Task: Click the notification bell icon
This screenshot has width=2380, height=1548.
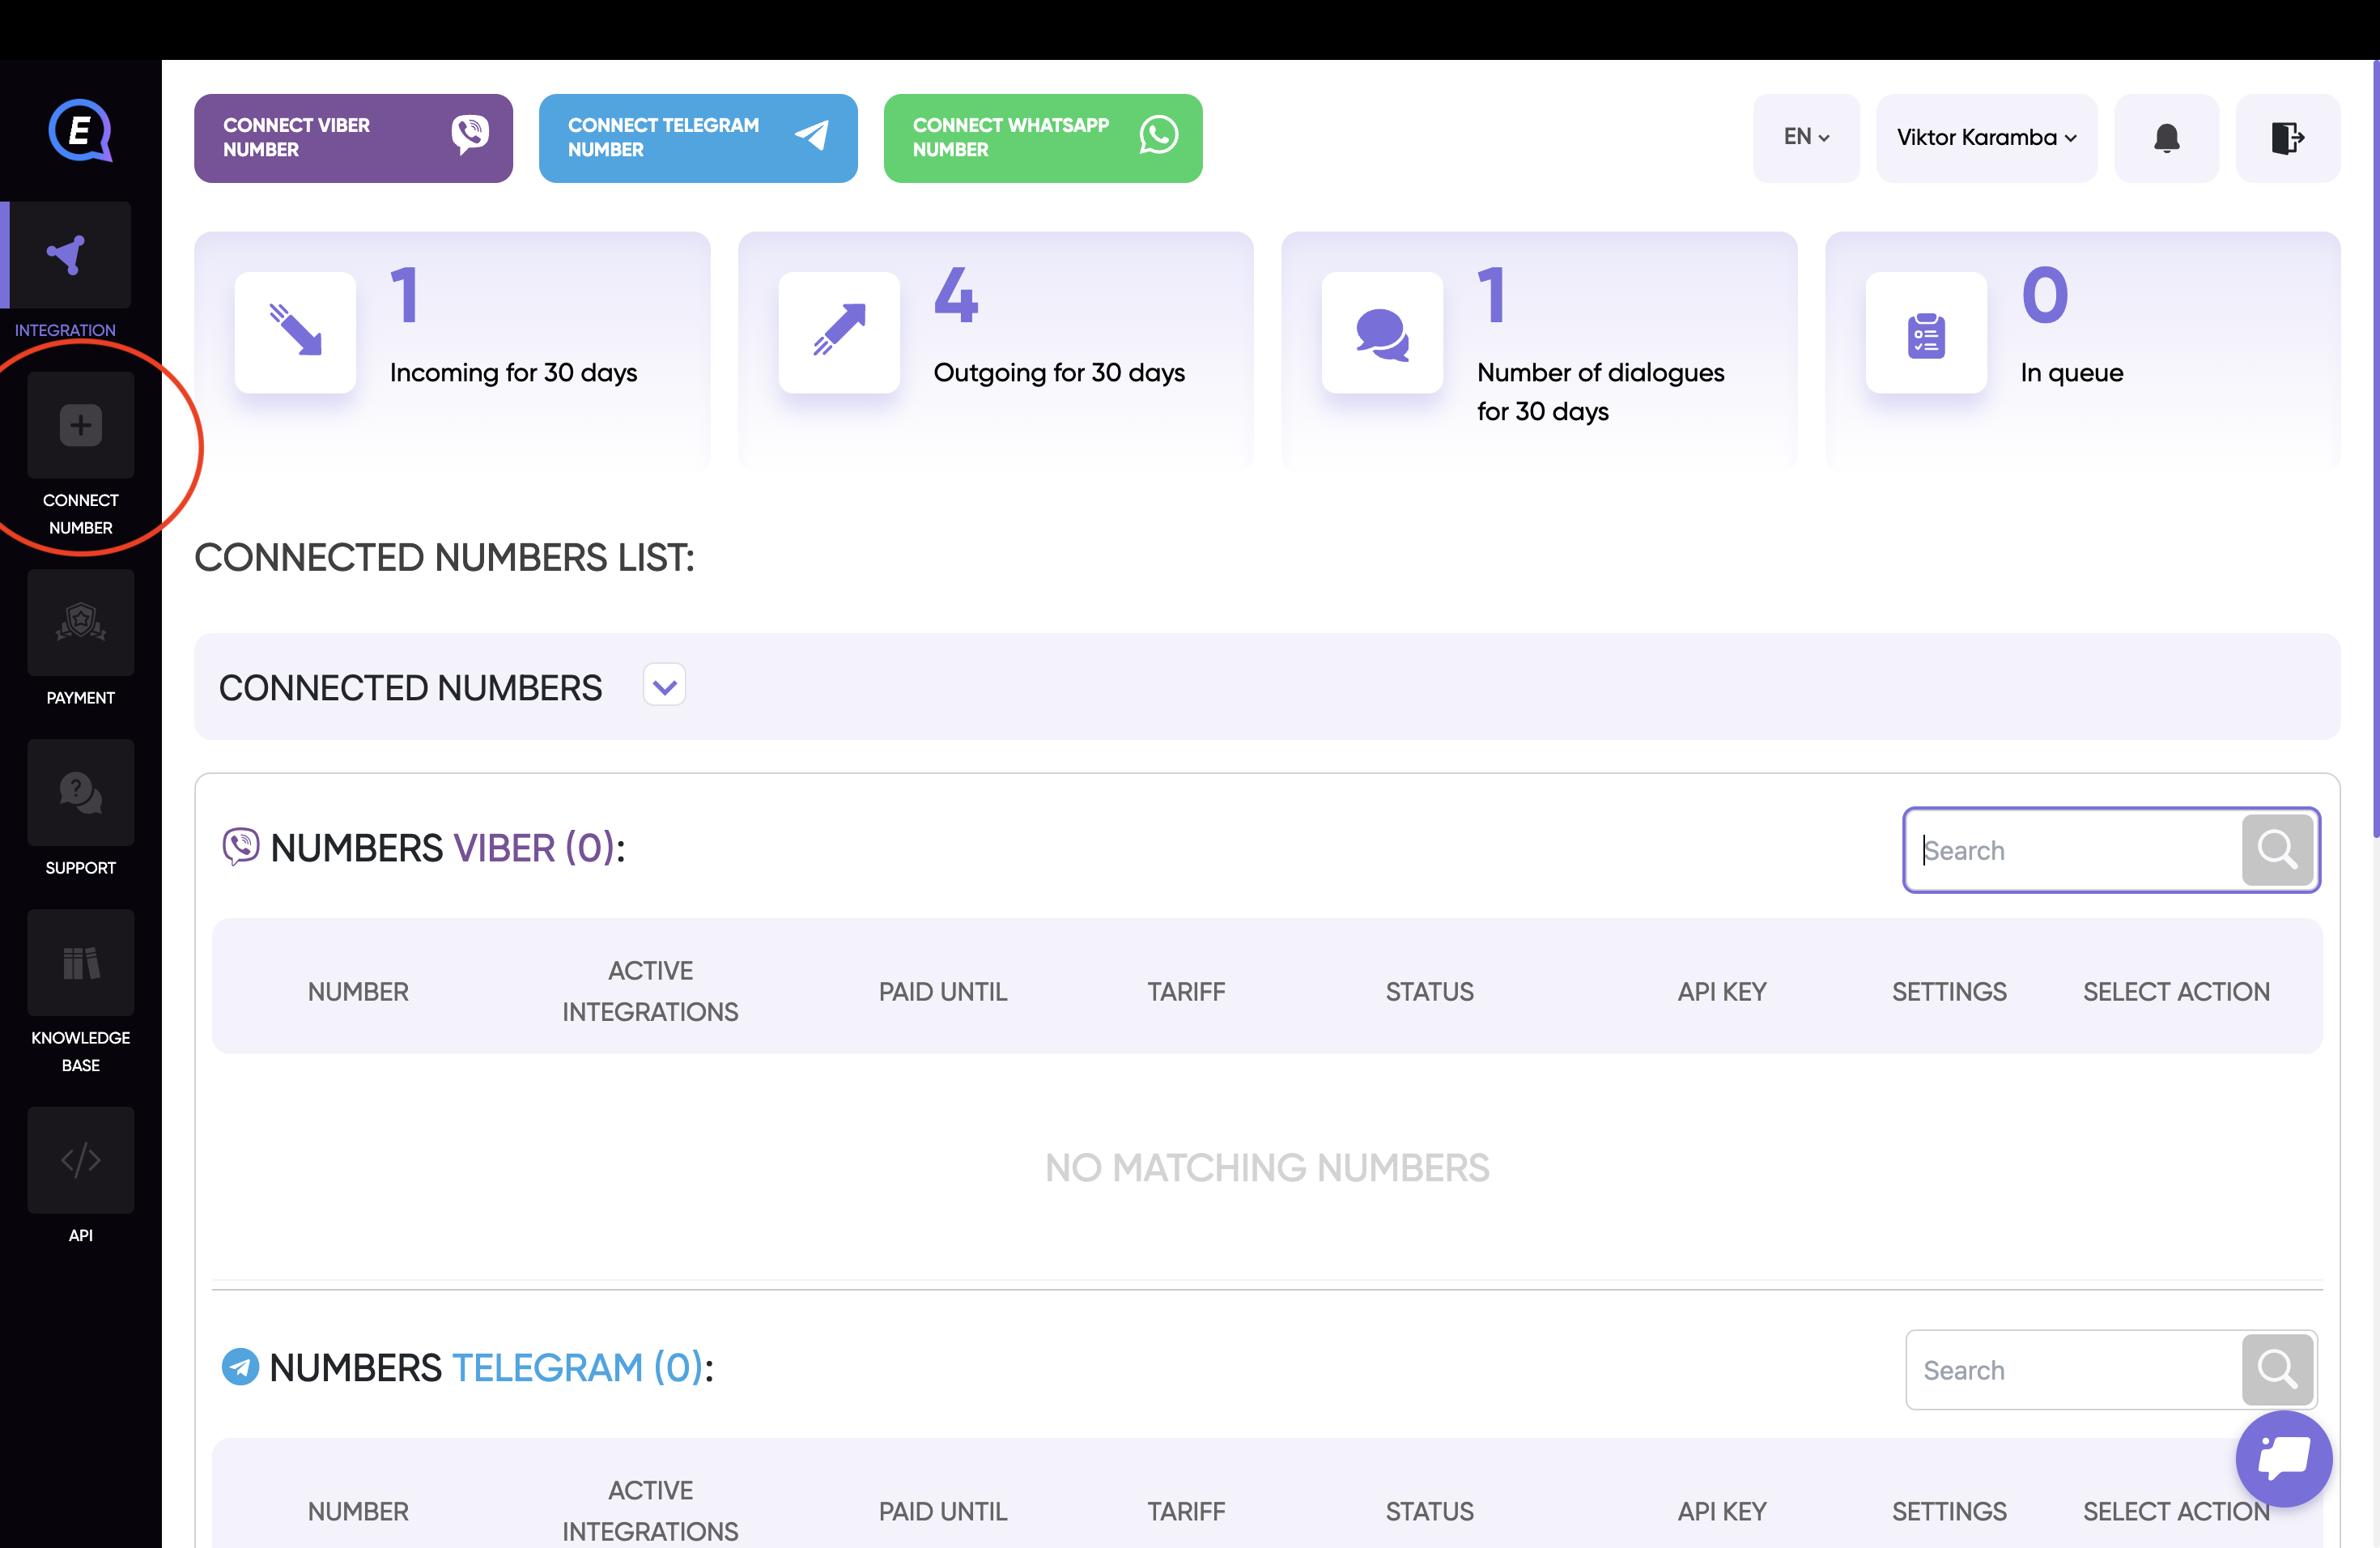Action: click(2166, 138)
